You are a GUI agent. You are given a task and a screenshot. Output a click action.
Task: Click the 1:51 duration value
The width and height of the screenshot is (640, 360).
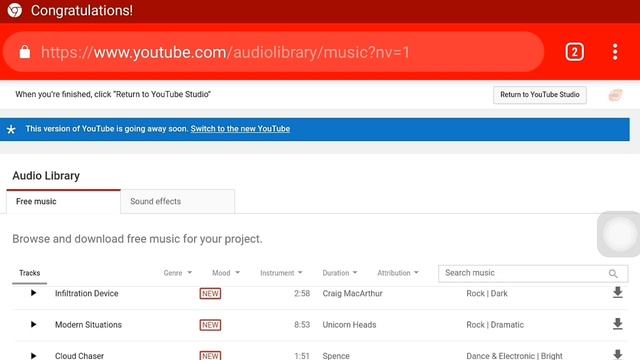coord(302,356)
